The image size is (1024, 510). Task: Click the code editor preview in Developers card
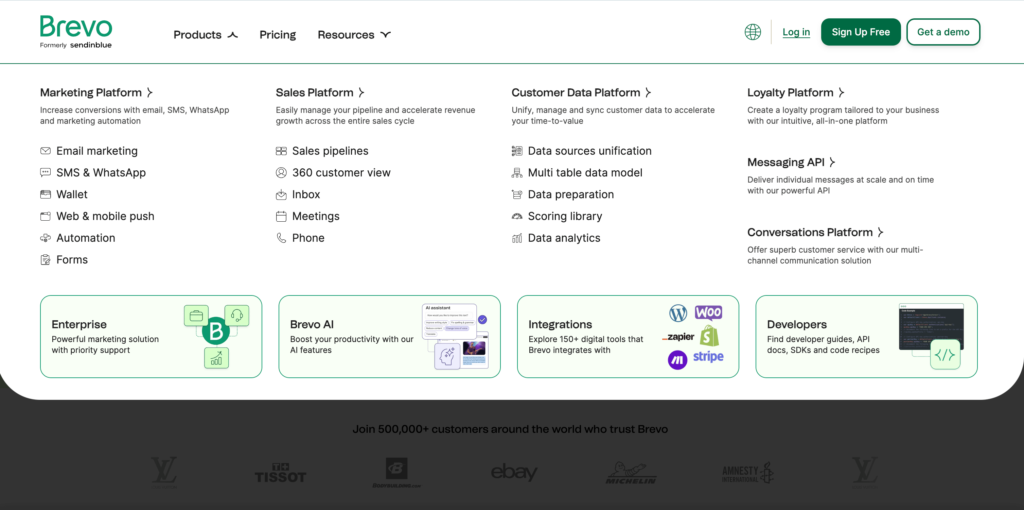tap(931, 327)
